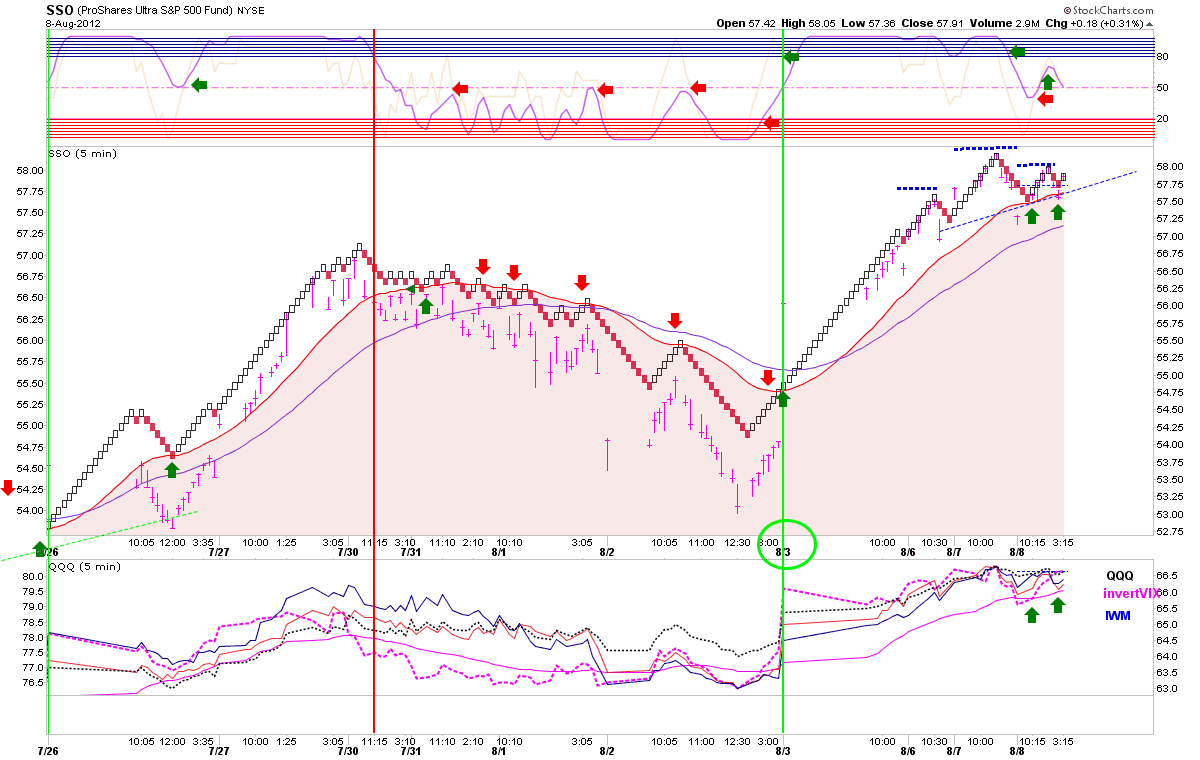Click the green up arrow beside the bottom 7/26 label
This screenshot has width=1200, height=760.
[40, 549]
